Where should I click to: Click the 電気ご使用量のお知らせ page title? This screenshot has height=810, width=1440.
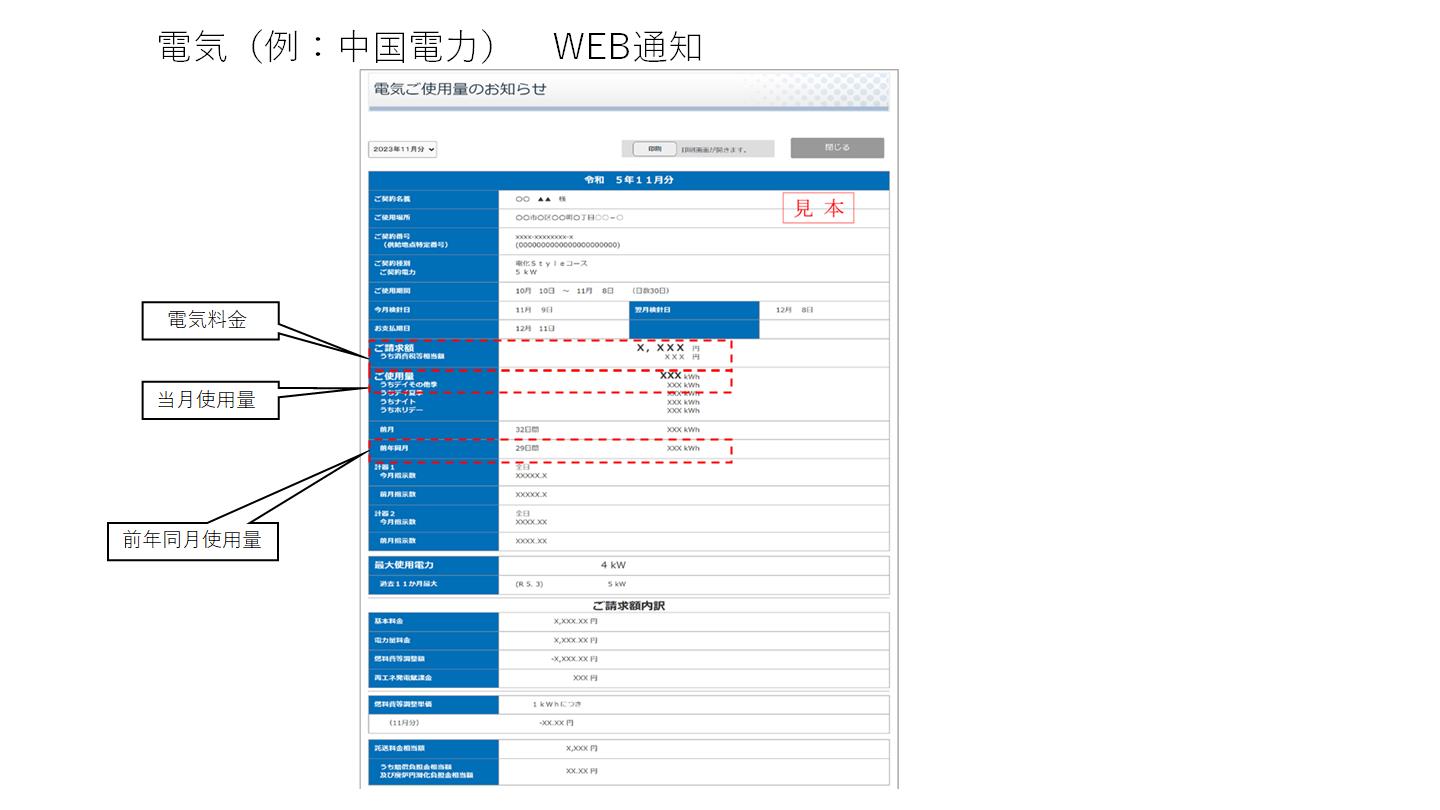click(x=460, y=89)
